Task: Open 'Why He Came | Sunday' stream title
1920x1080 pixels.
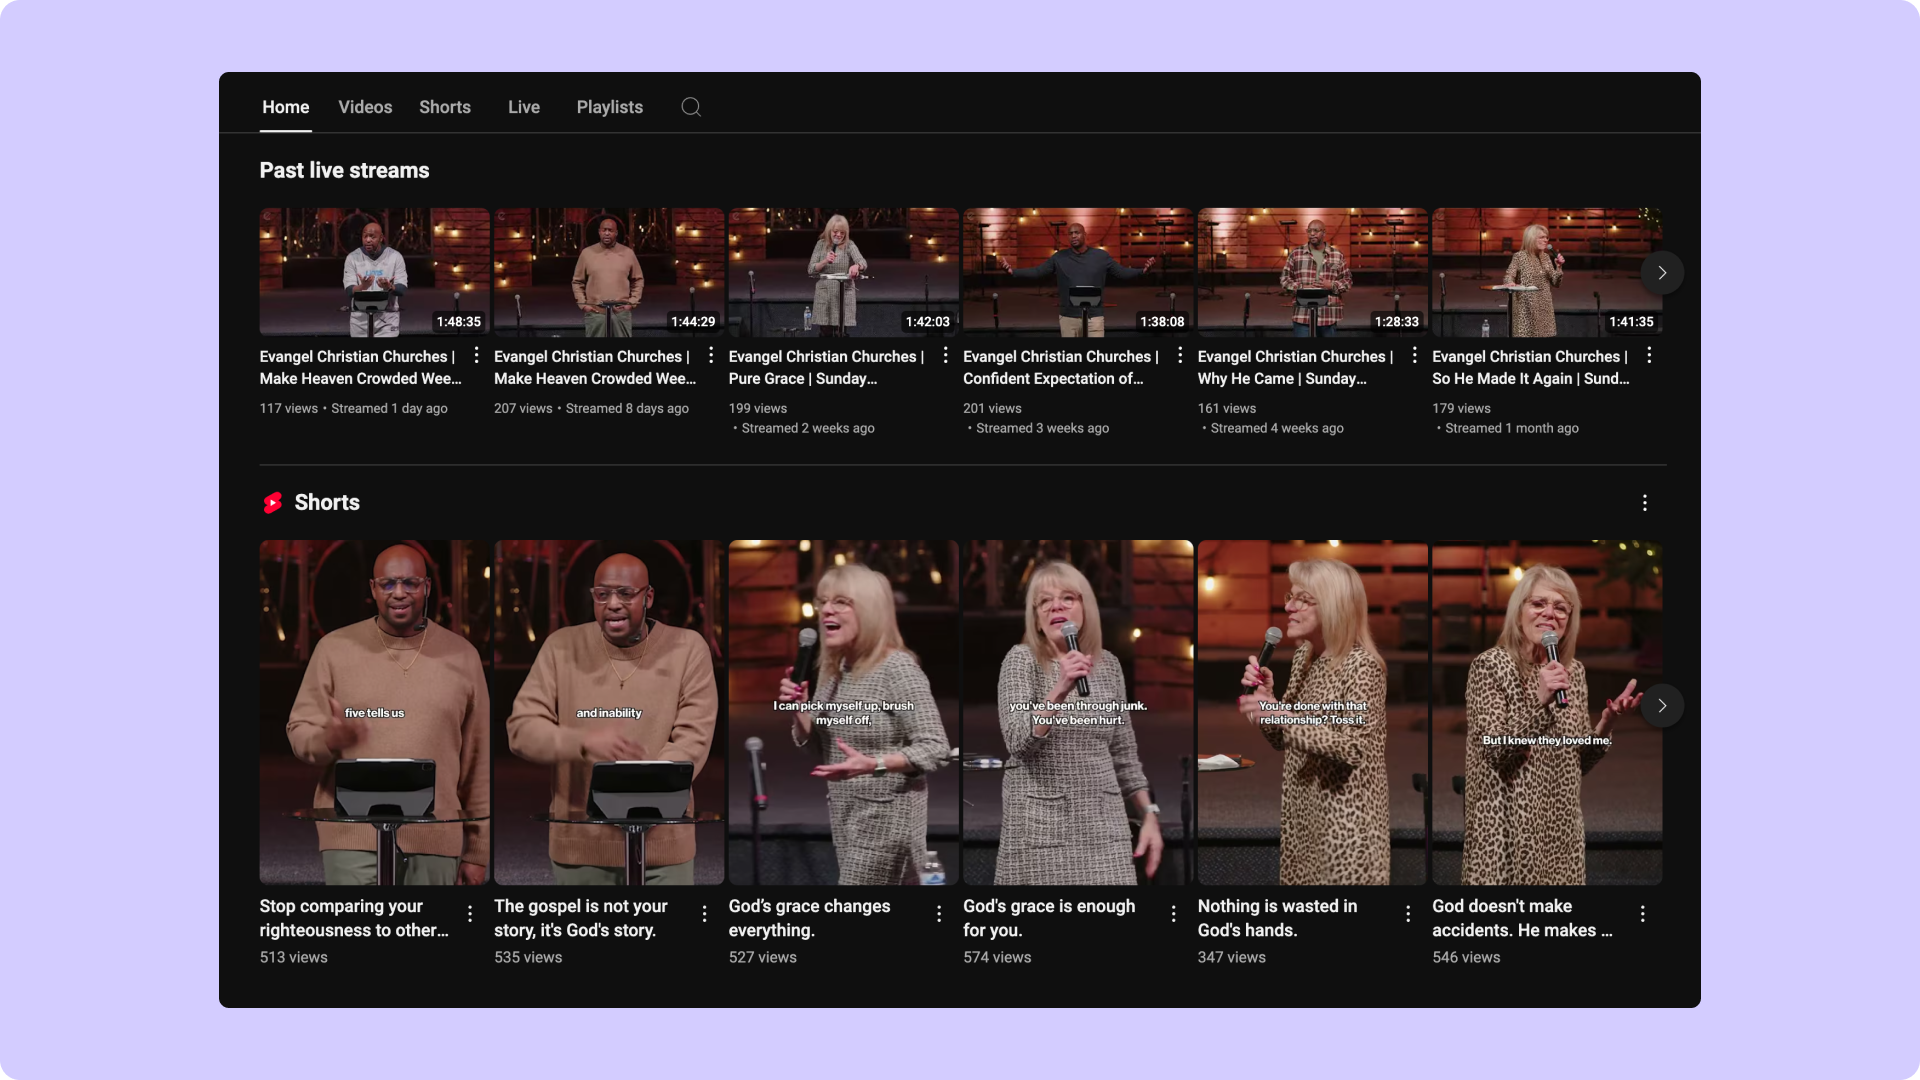Action: [x=1295, y=367]
